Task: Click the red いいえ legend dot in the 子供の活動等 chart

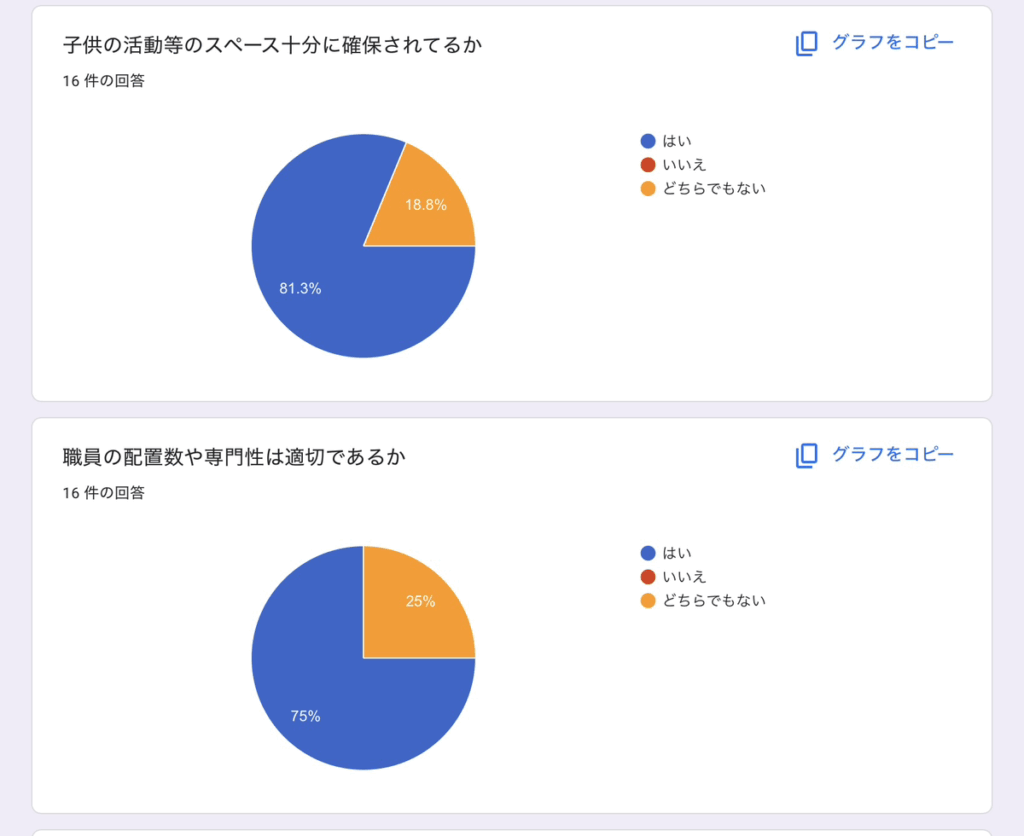Action: 648,164
